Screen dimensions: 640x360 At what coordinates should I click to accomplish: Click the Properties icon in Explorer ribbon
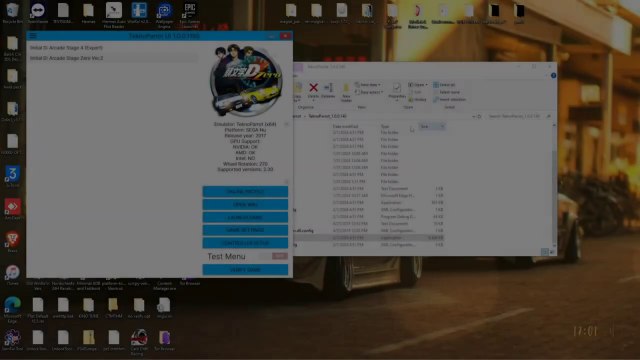[396, 88]
